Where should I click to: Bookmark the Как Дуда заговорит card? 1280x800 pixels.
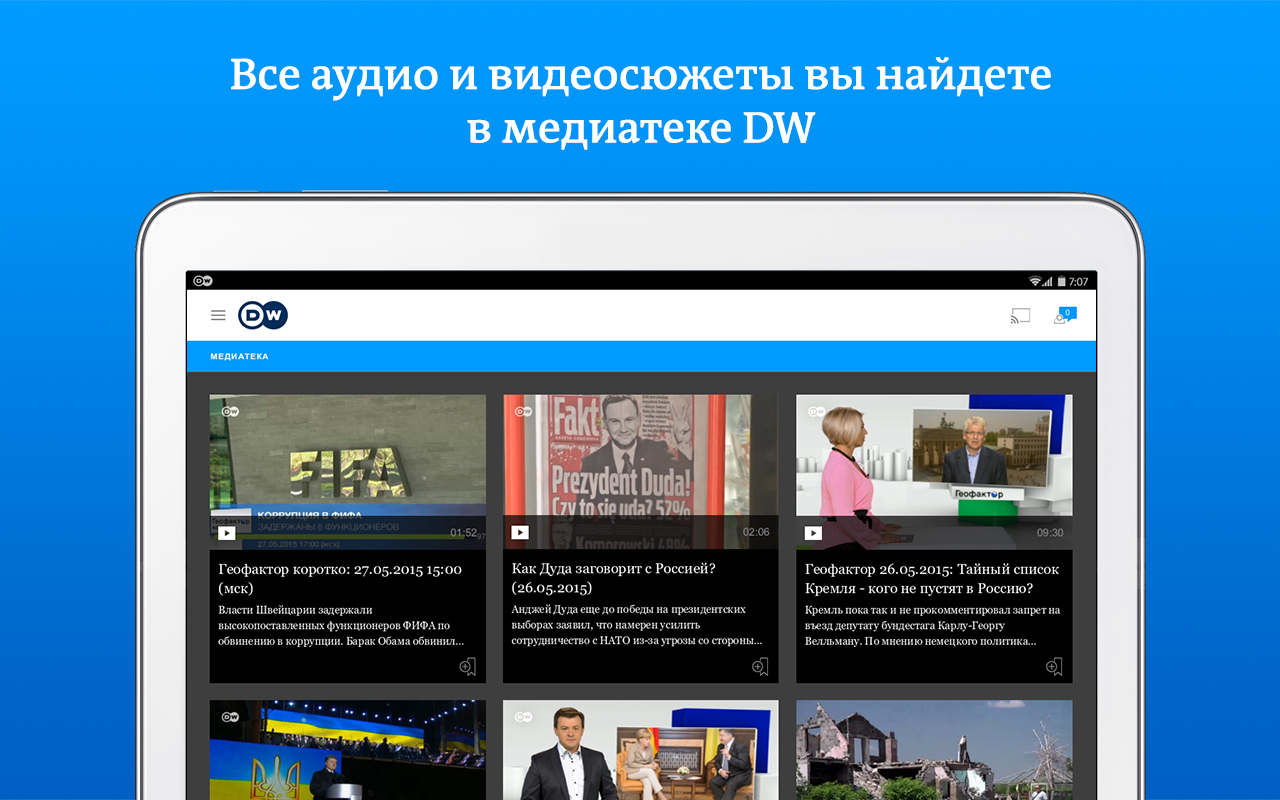click(x=760, y=667)
